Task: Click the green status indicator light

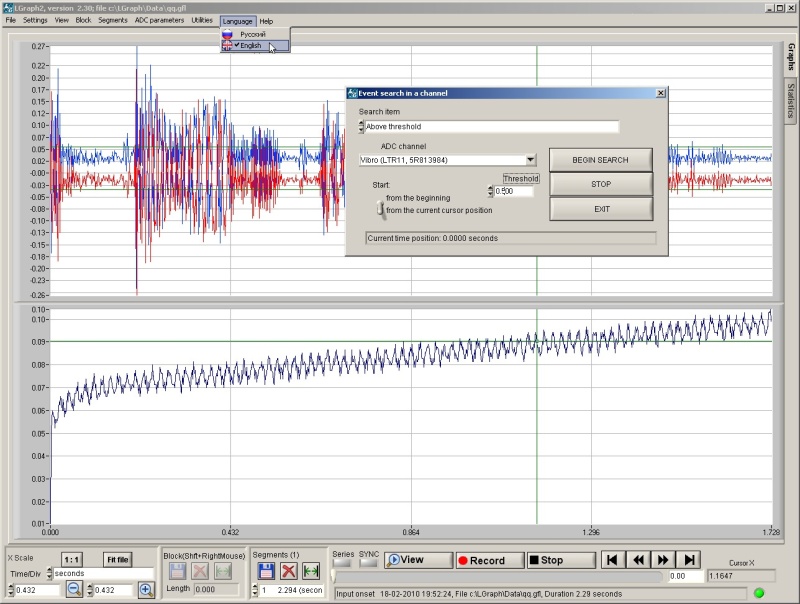Action: pyautogui.click(x=759, y=593)
